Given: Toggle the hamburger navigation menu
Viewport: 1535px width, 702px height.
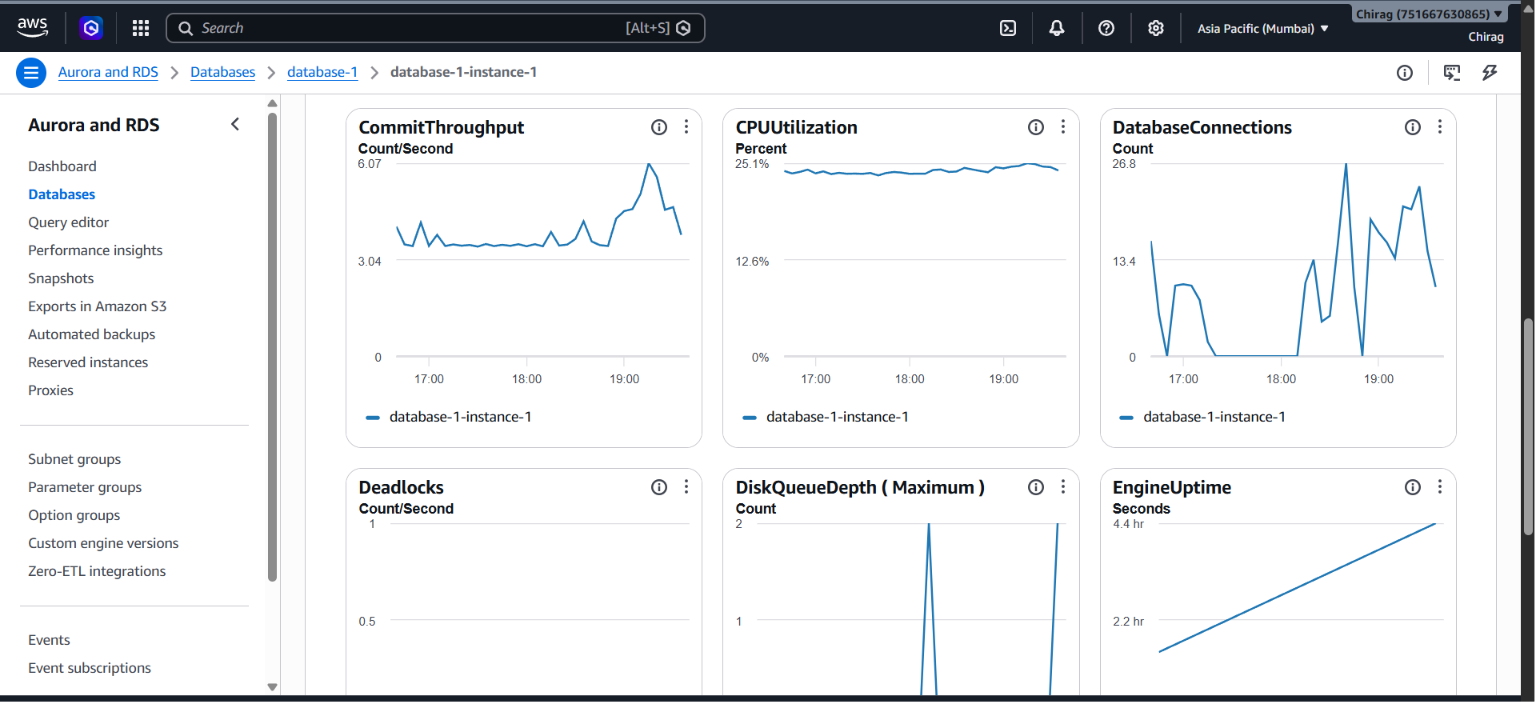Looking at the screenshot, I should point(31,72).
